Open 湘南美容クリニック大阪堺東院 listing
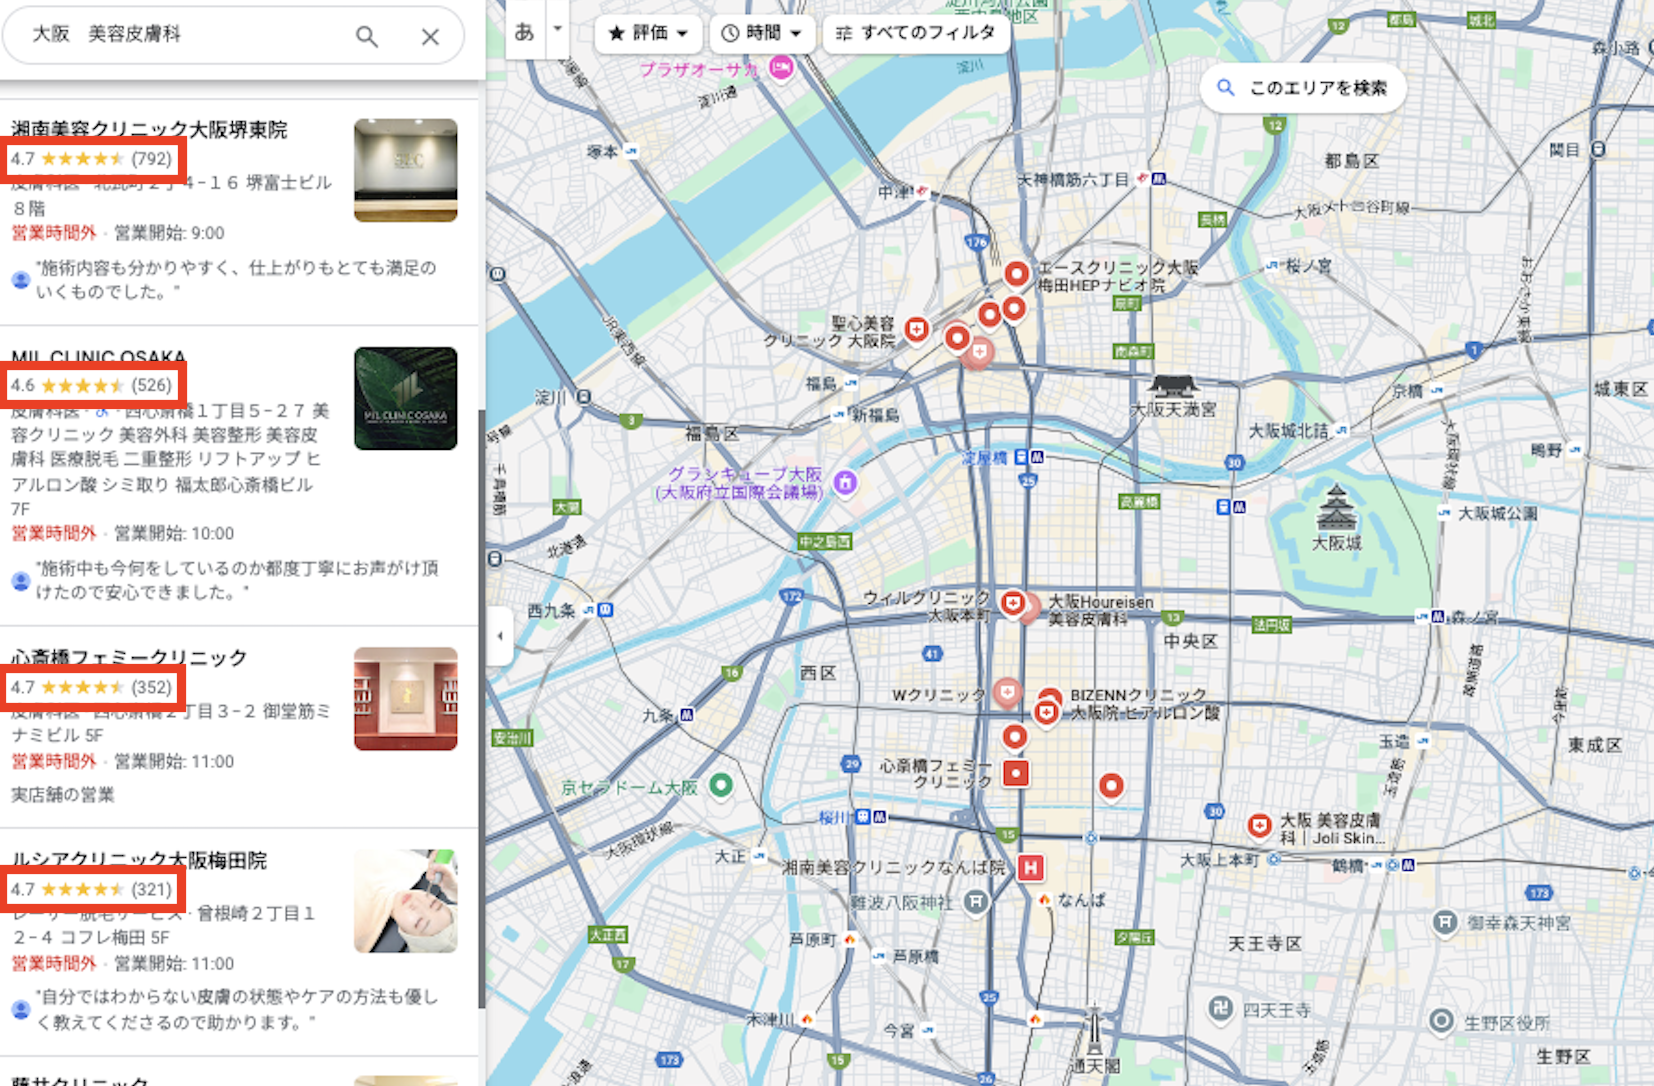 point(149,129)
